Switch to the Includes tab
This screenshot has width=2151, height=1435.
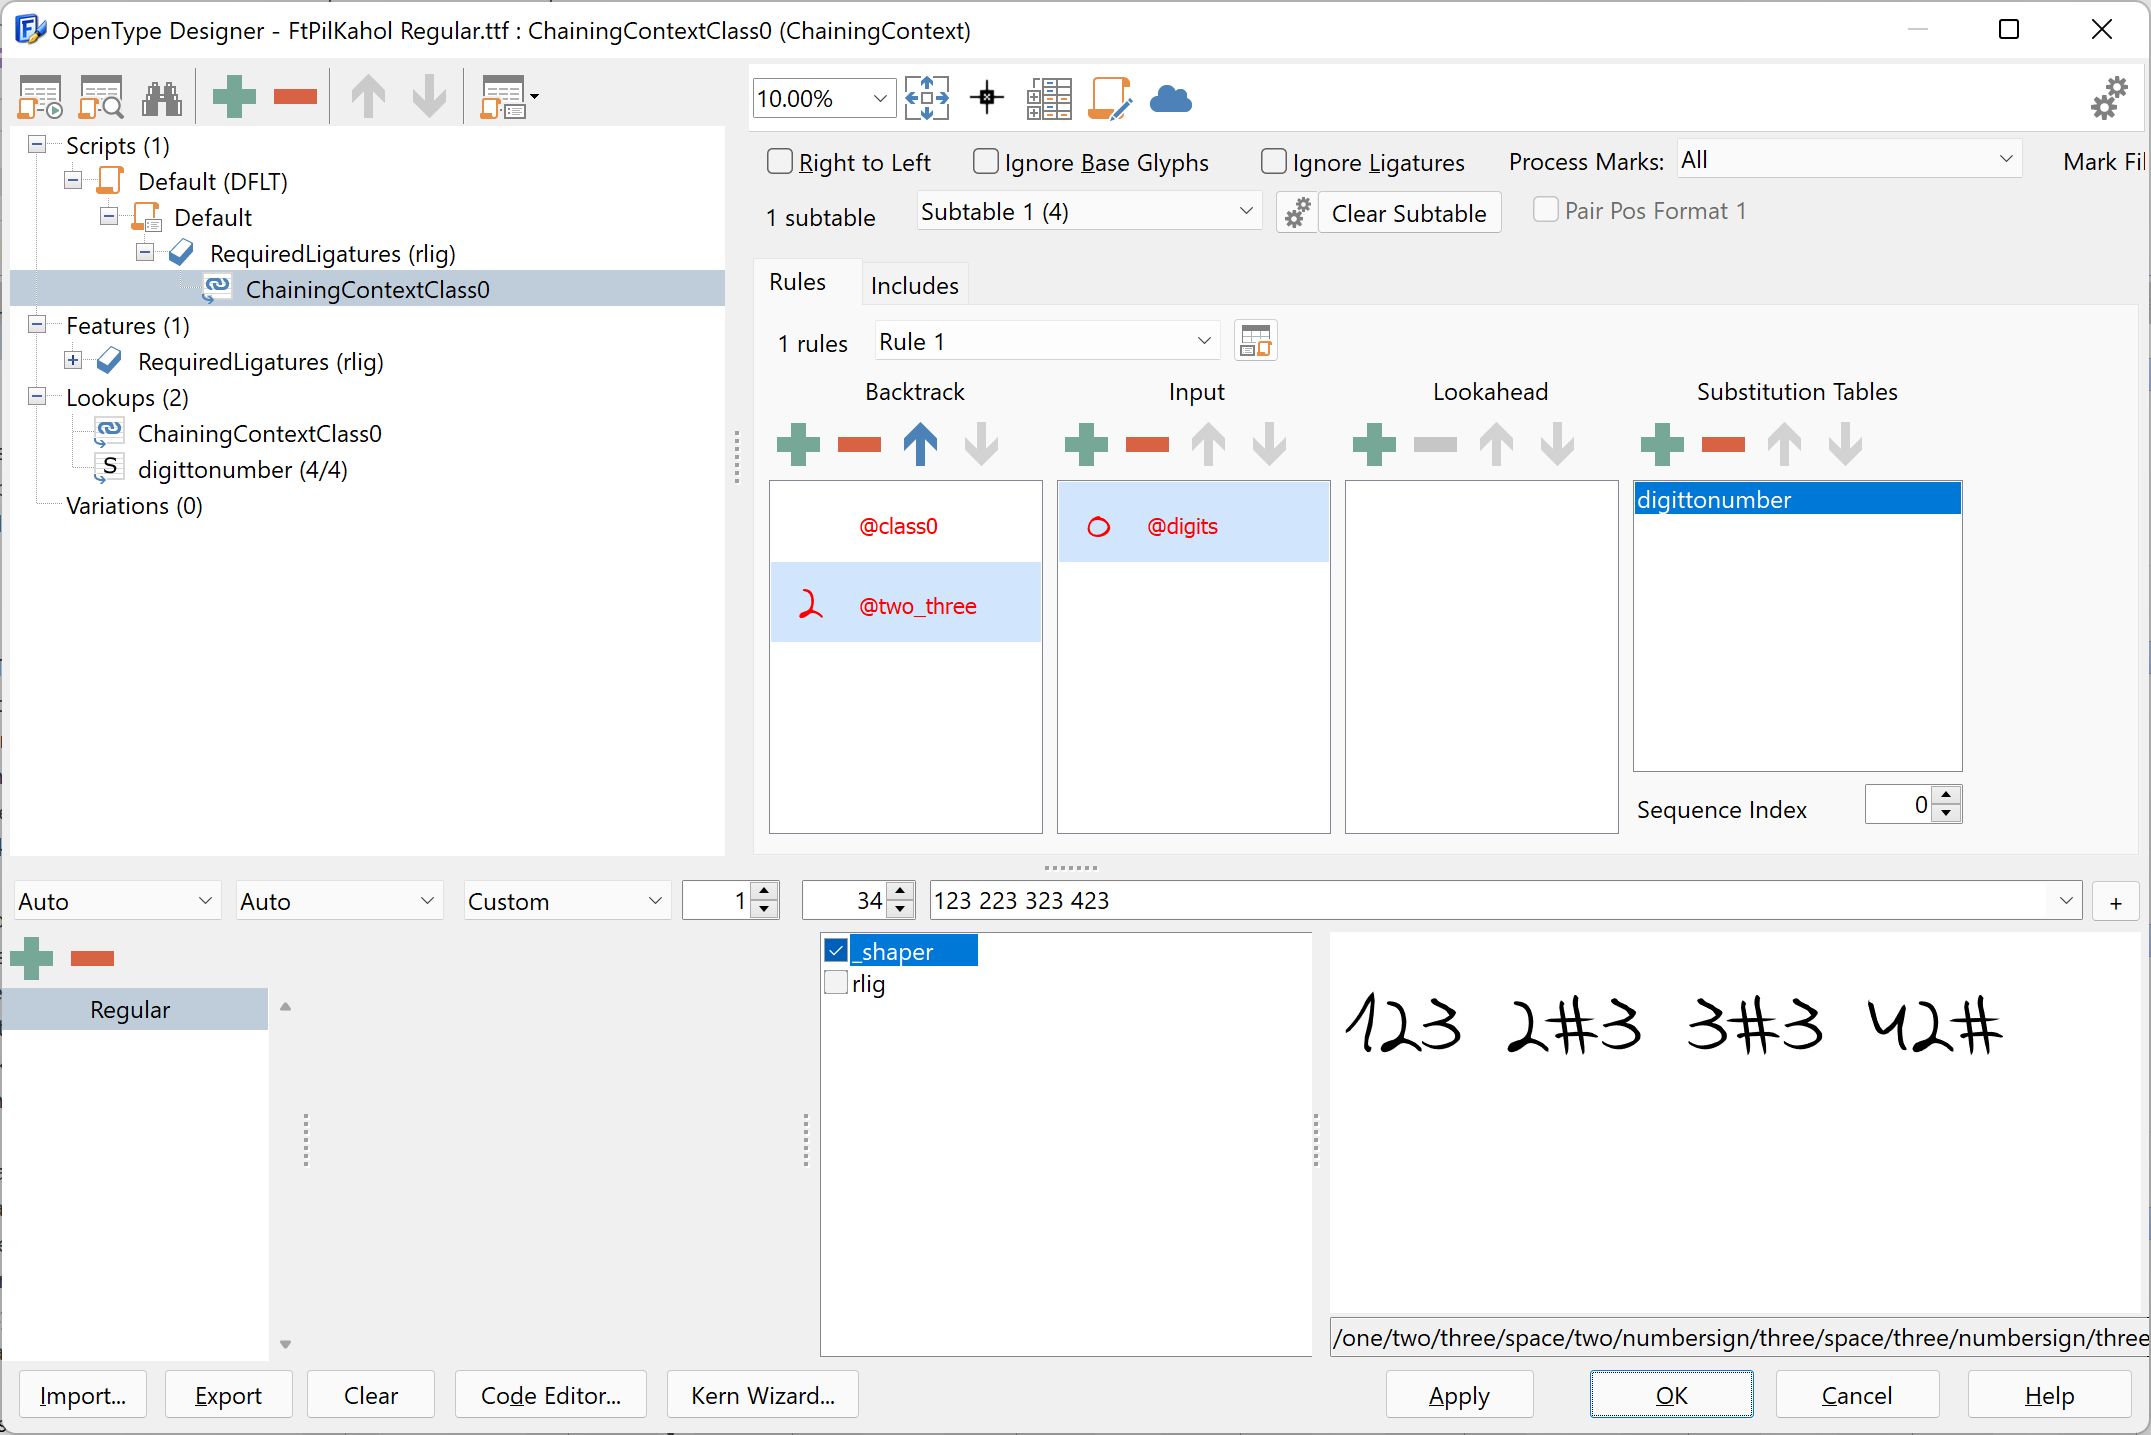pos(913,285)
